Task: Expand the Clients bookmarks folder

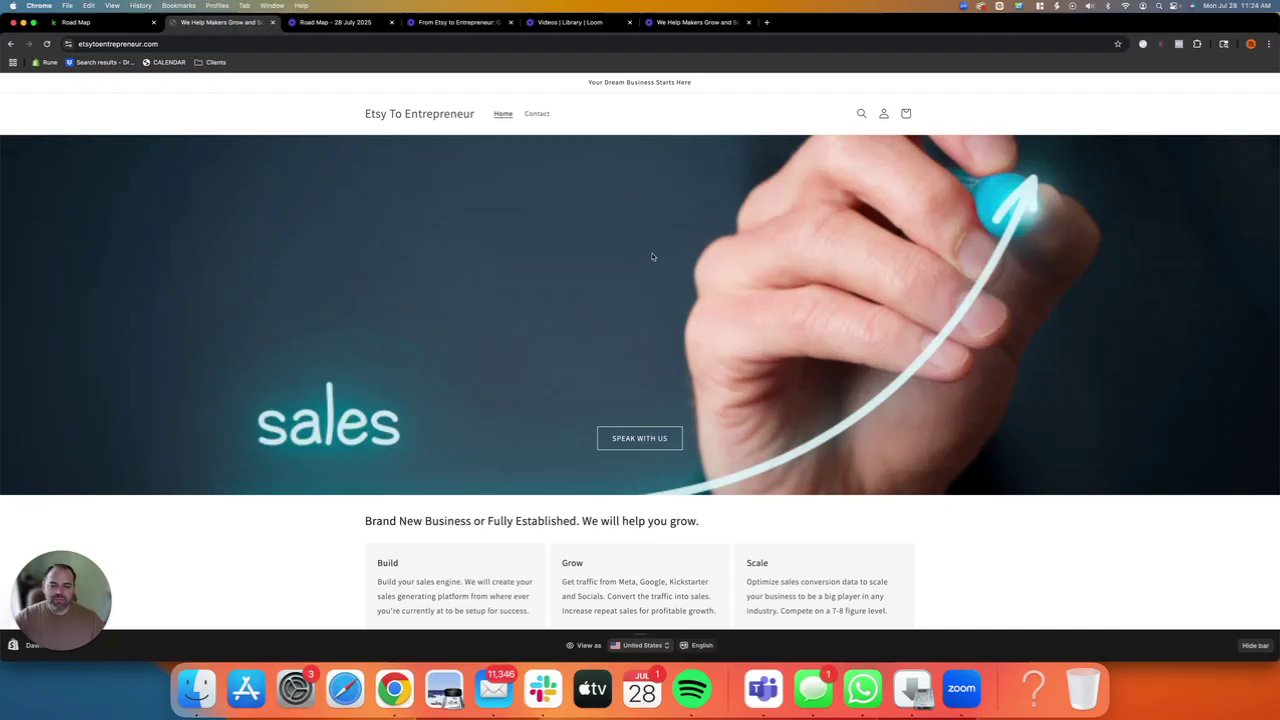Action: point(210,62)
